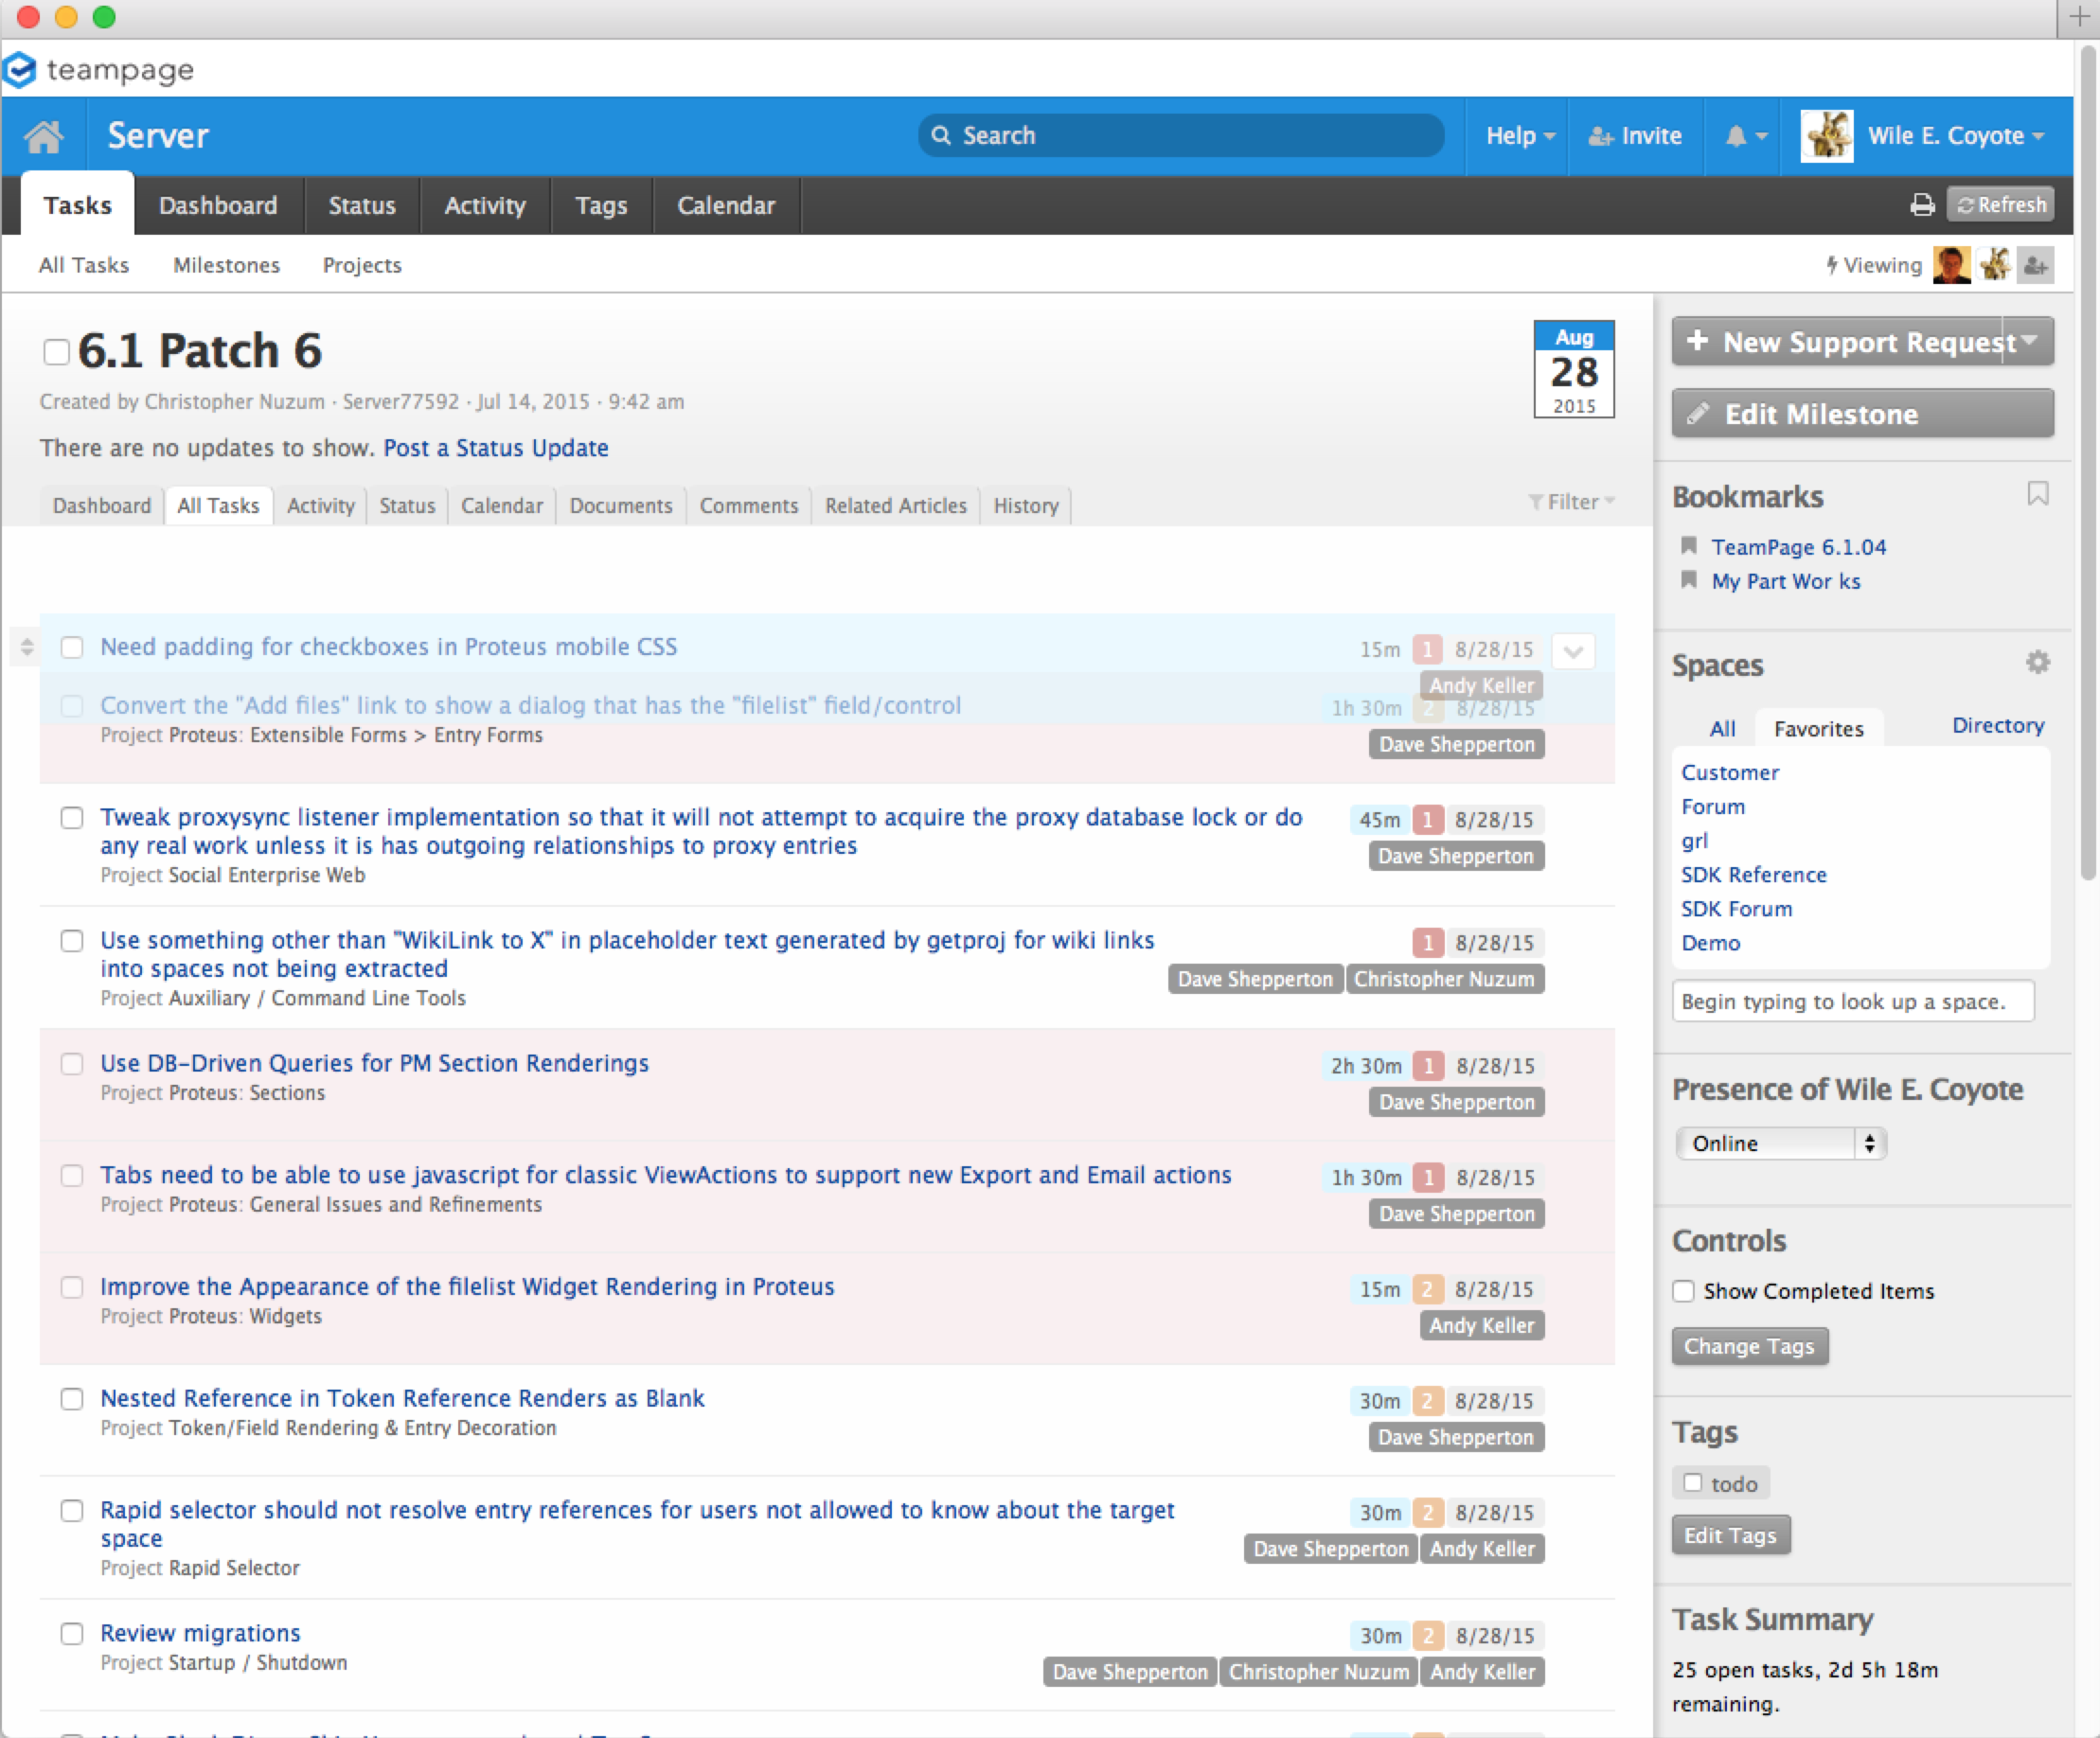Click the Edit Milestone button

(x=1862, y=414)
